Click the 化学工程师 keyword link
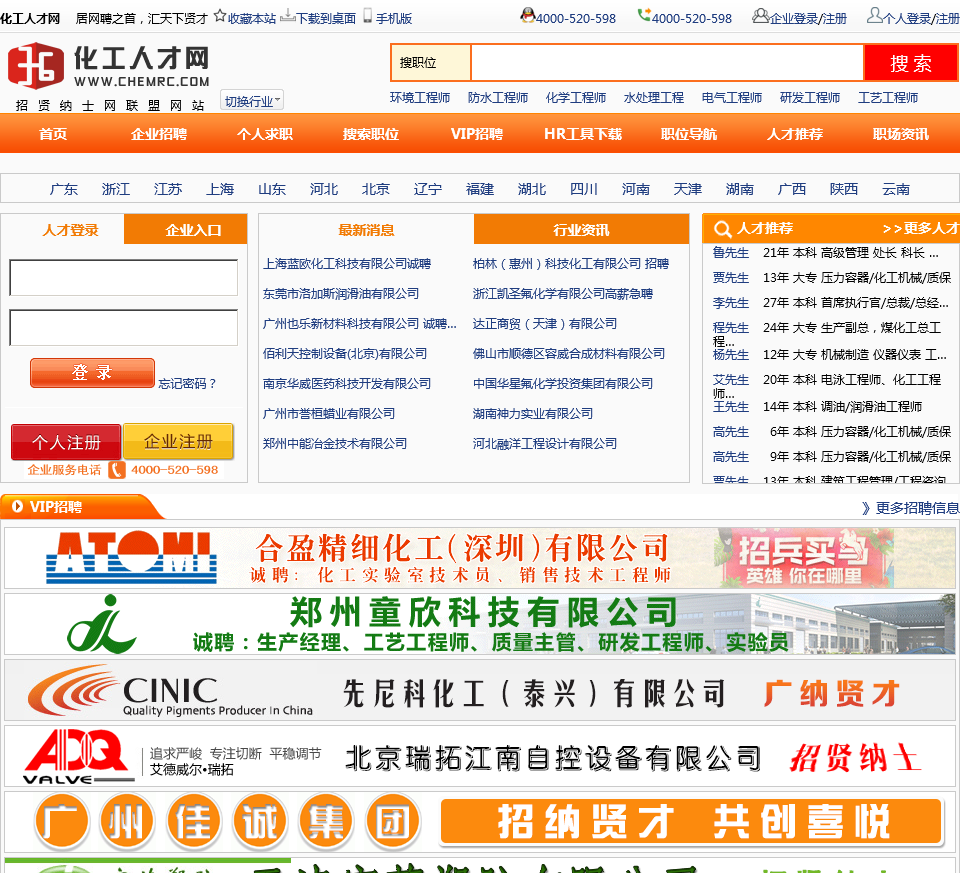 pyautogui.click(x=576, y=98)
